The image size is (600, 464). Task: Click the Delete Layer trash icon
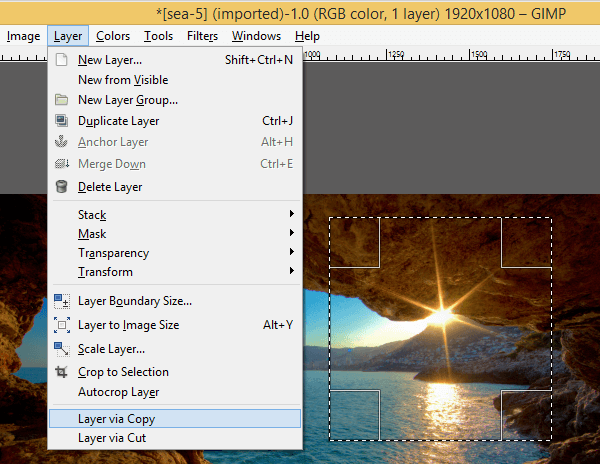(x=61, y=187)
